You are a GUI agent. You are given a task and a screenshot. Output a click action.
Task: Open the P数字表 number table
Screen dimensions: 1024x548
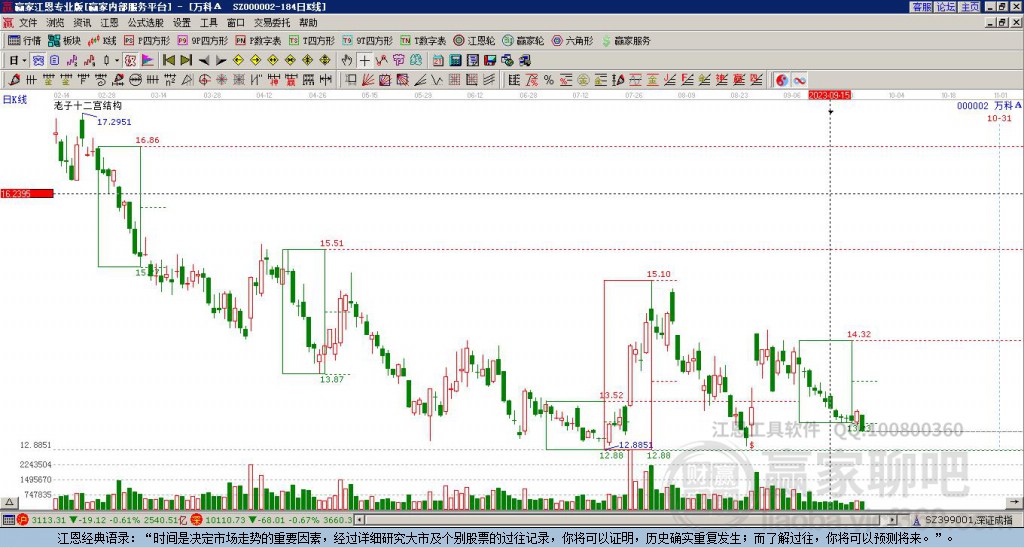tap(258, 40)
